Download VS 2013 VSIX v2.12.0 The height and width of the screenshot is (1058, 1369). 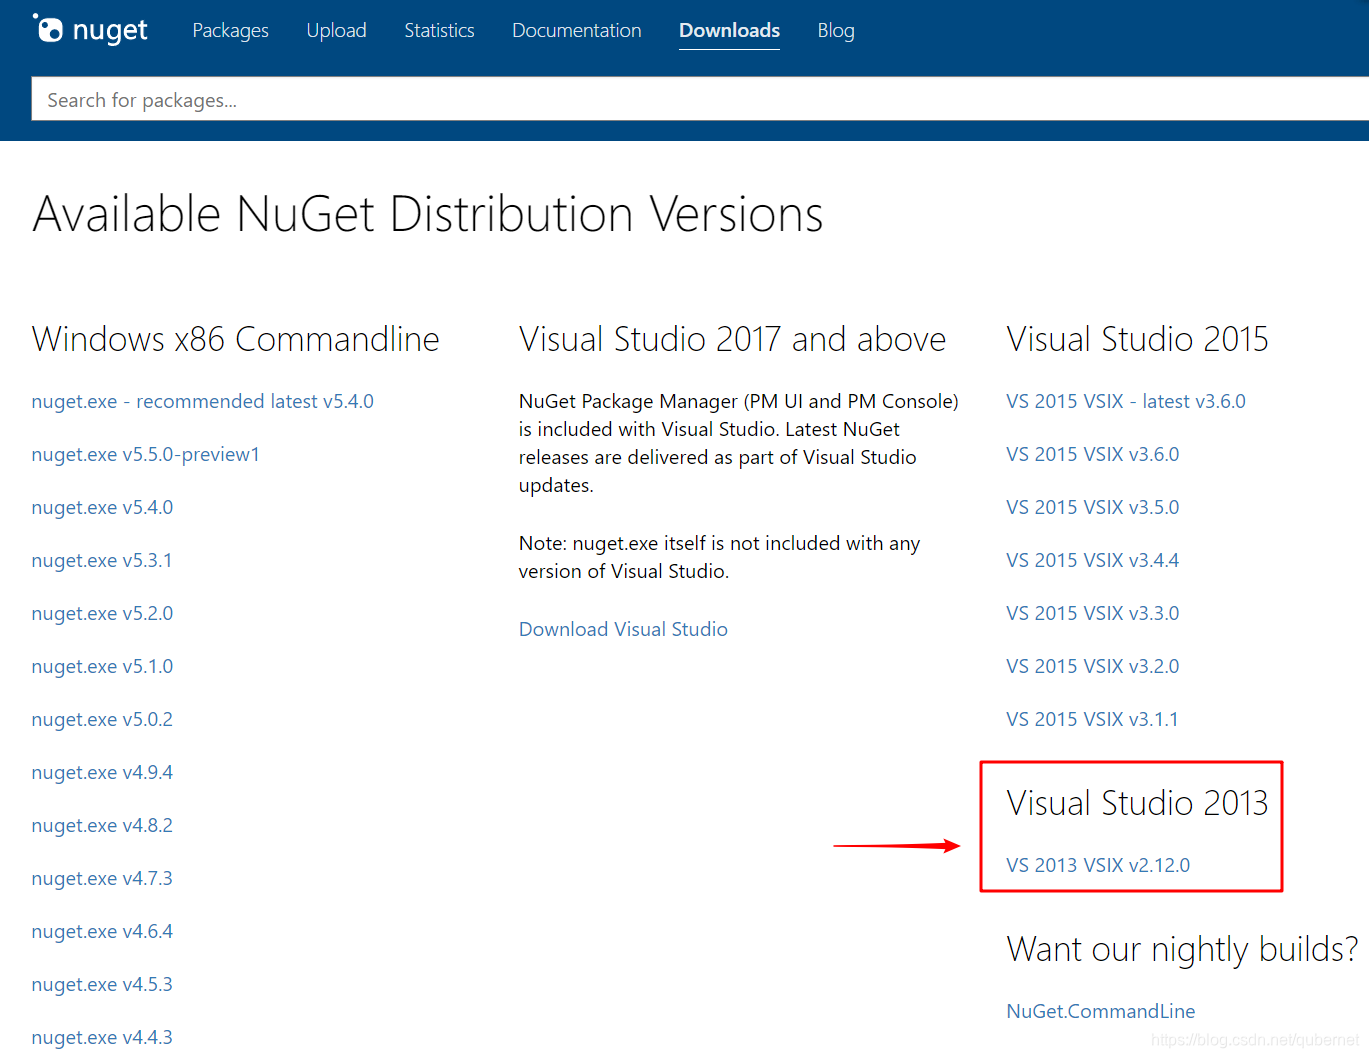(1098, 865)
